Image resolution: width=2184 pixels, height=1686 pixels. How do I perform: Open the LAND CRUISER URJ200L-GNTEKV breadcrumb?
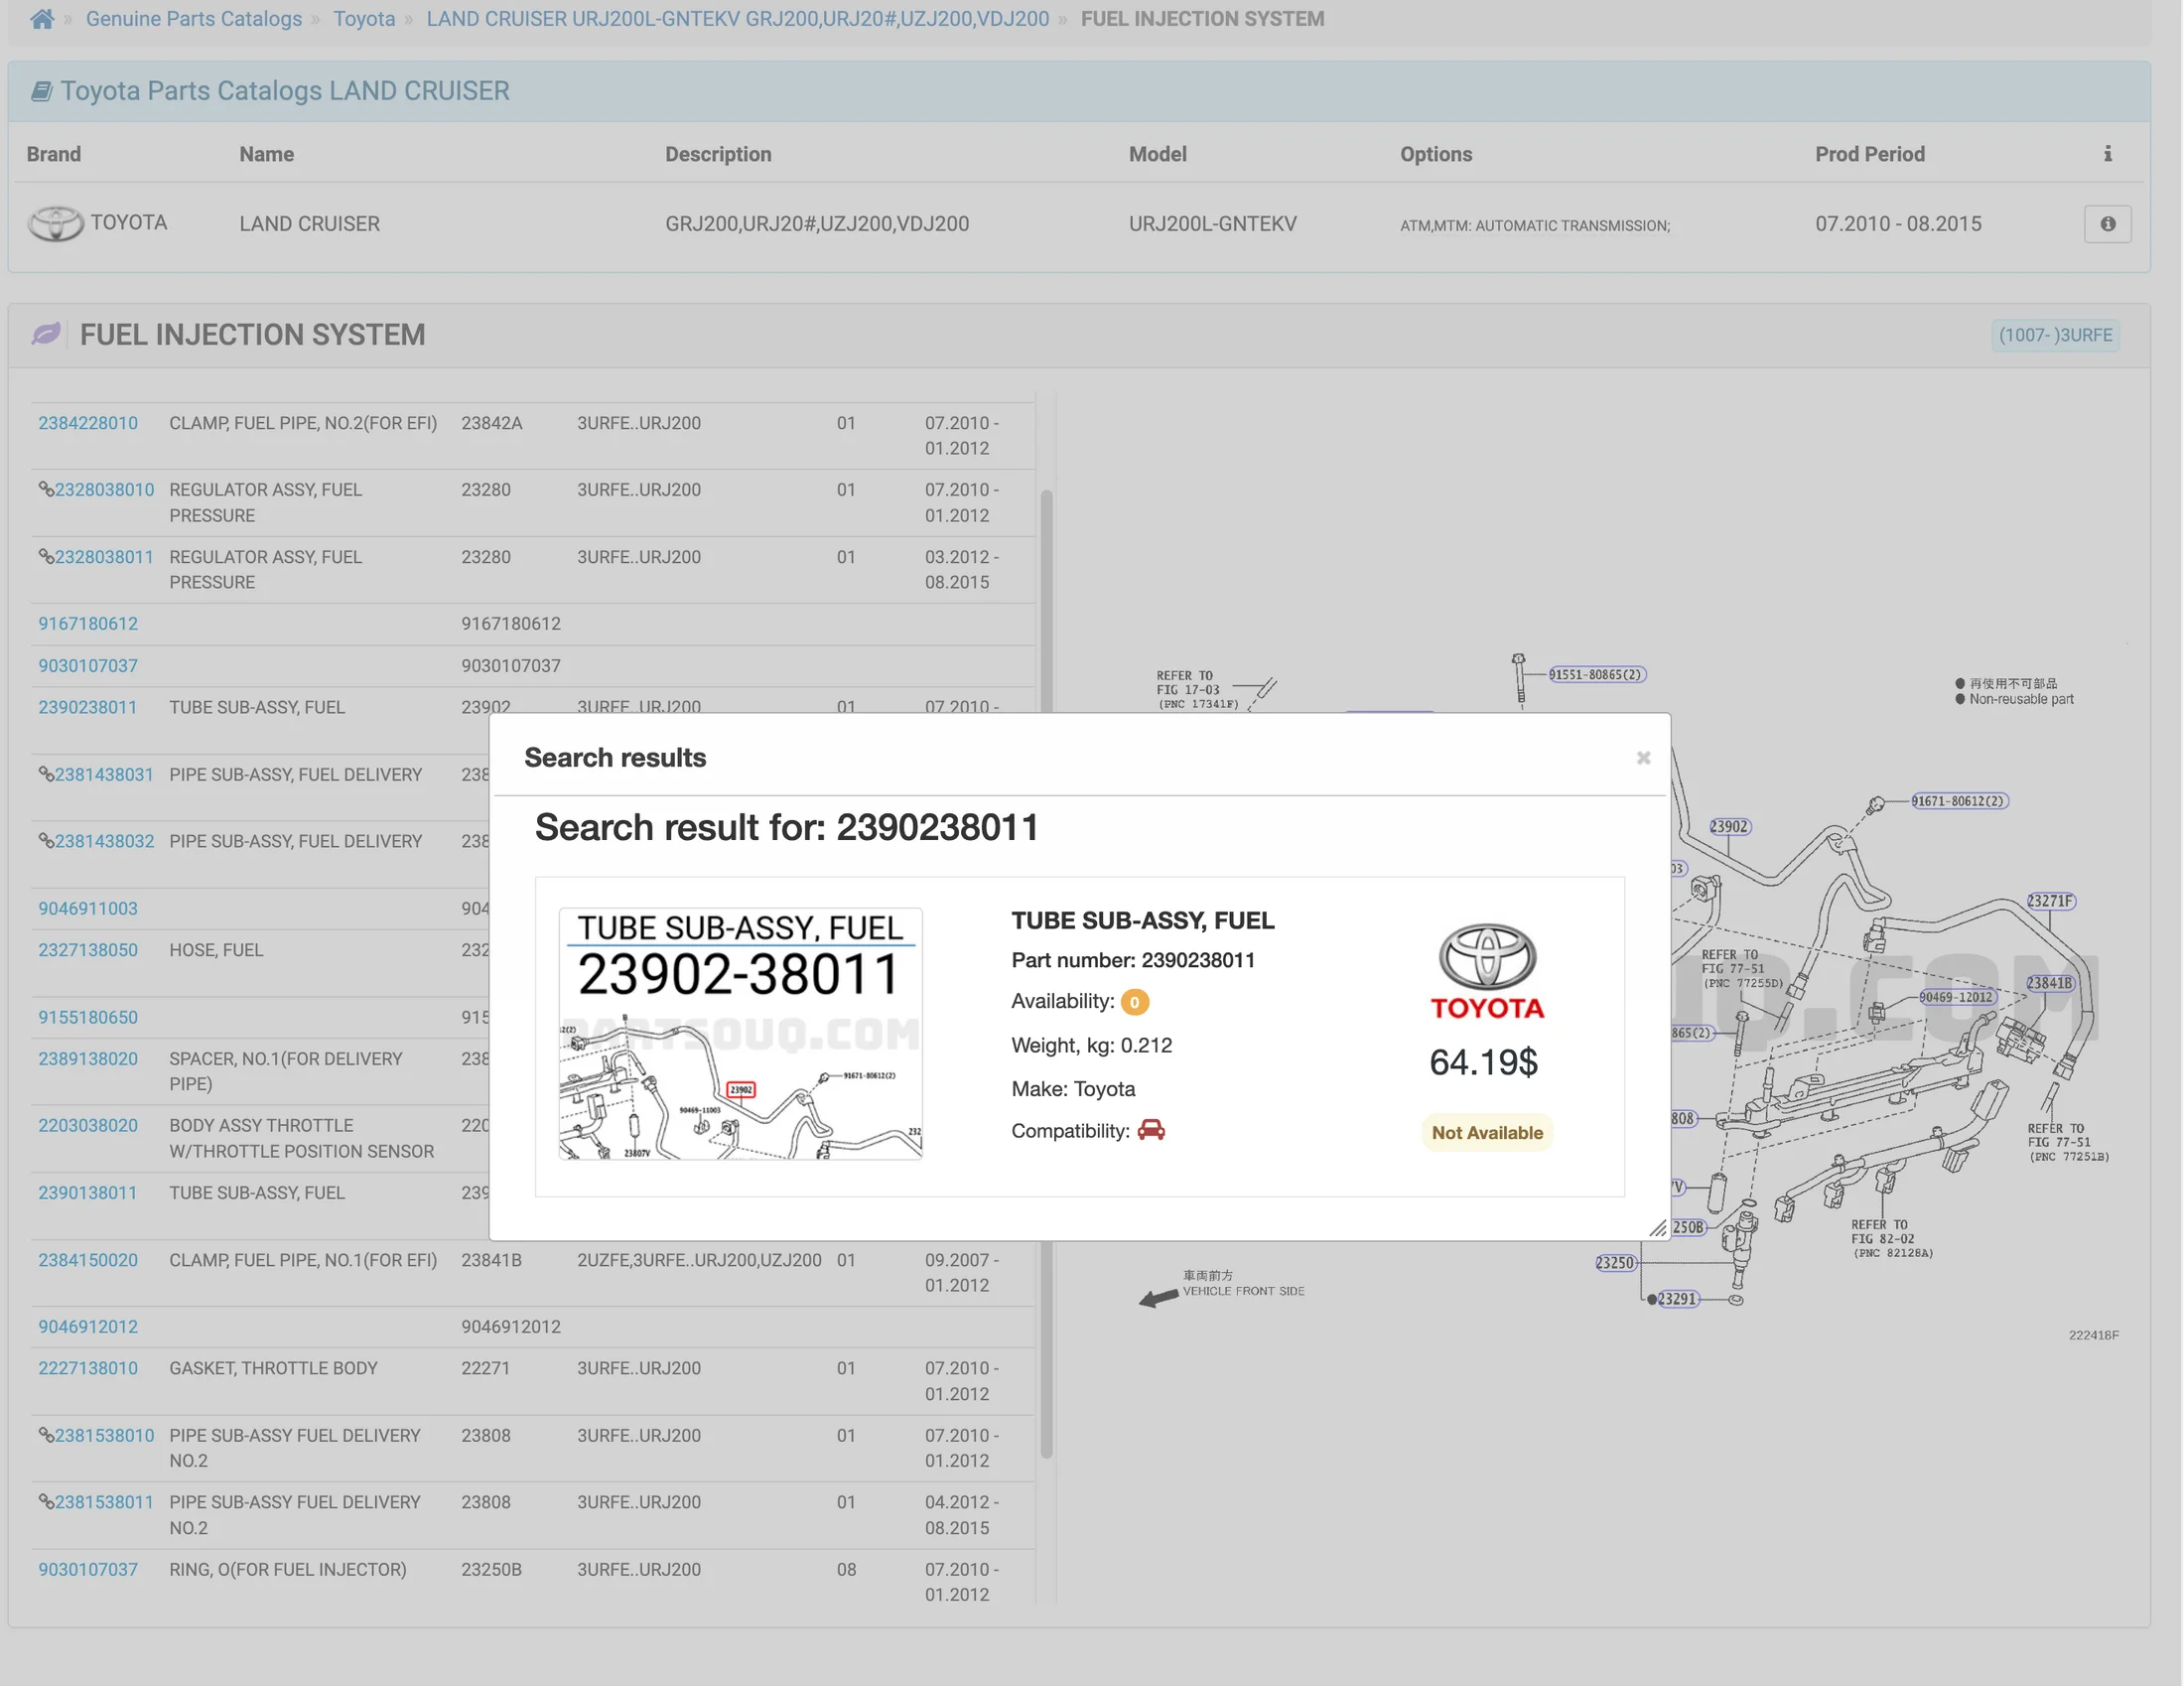[x=737, y=19]
